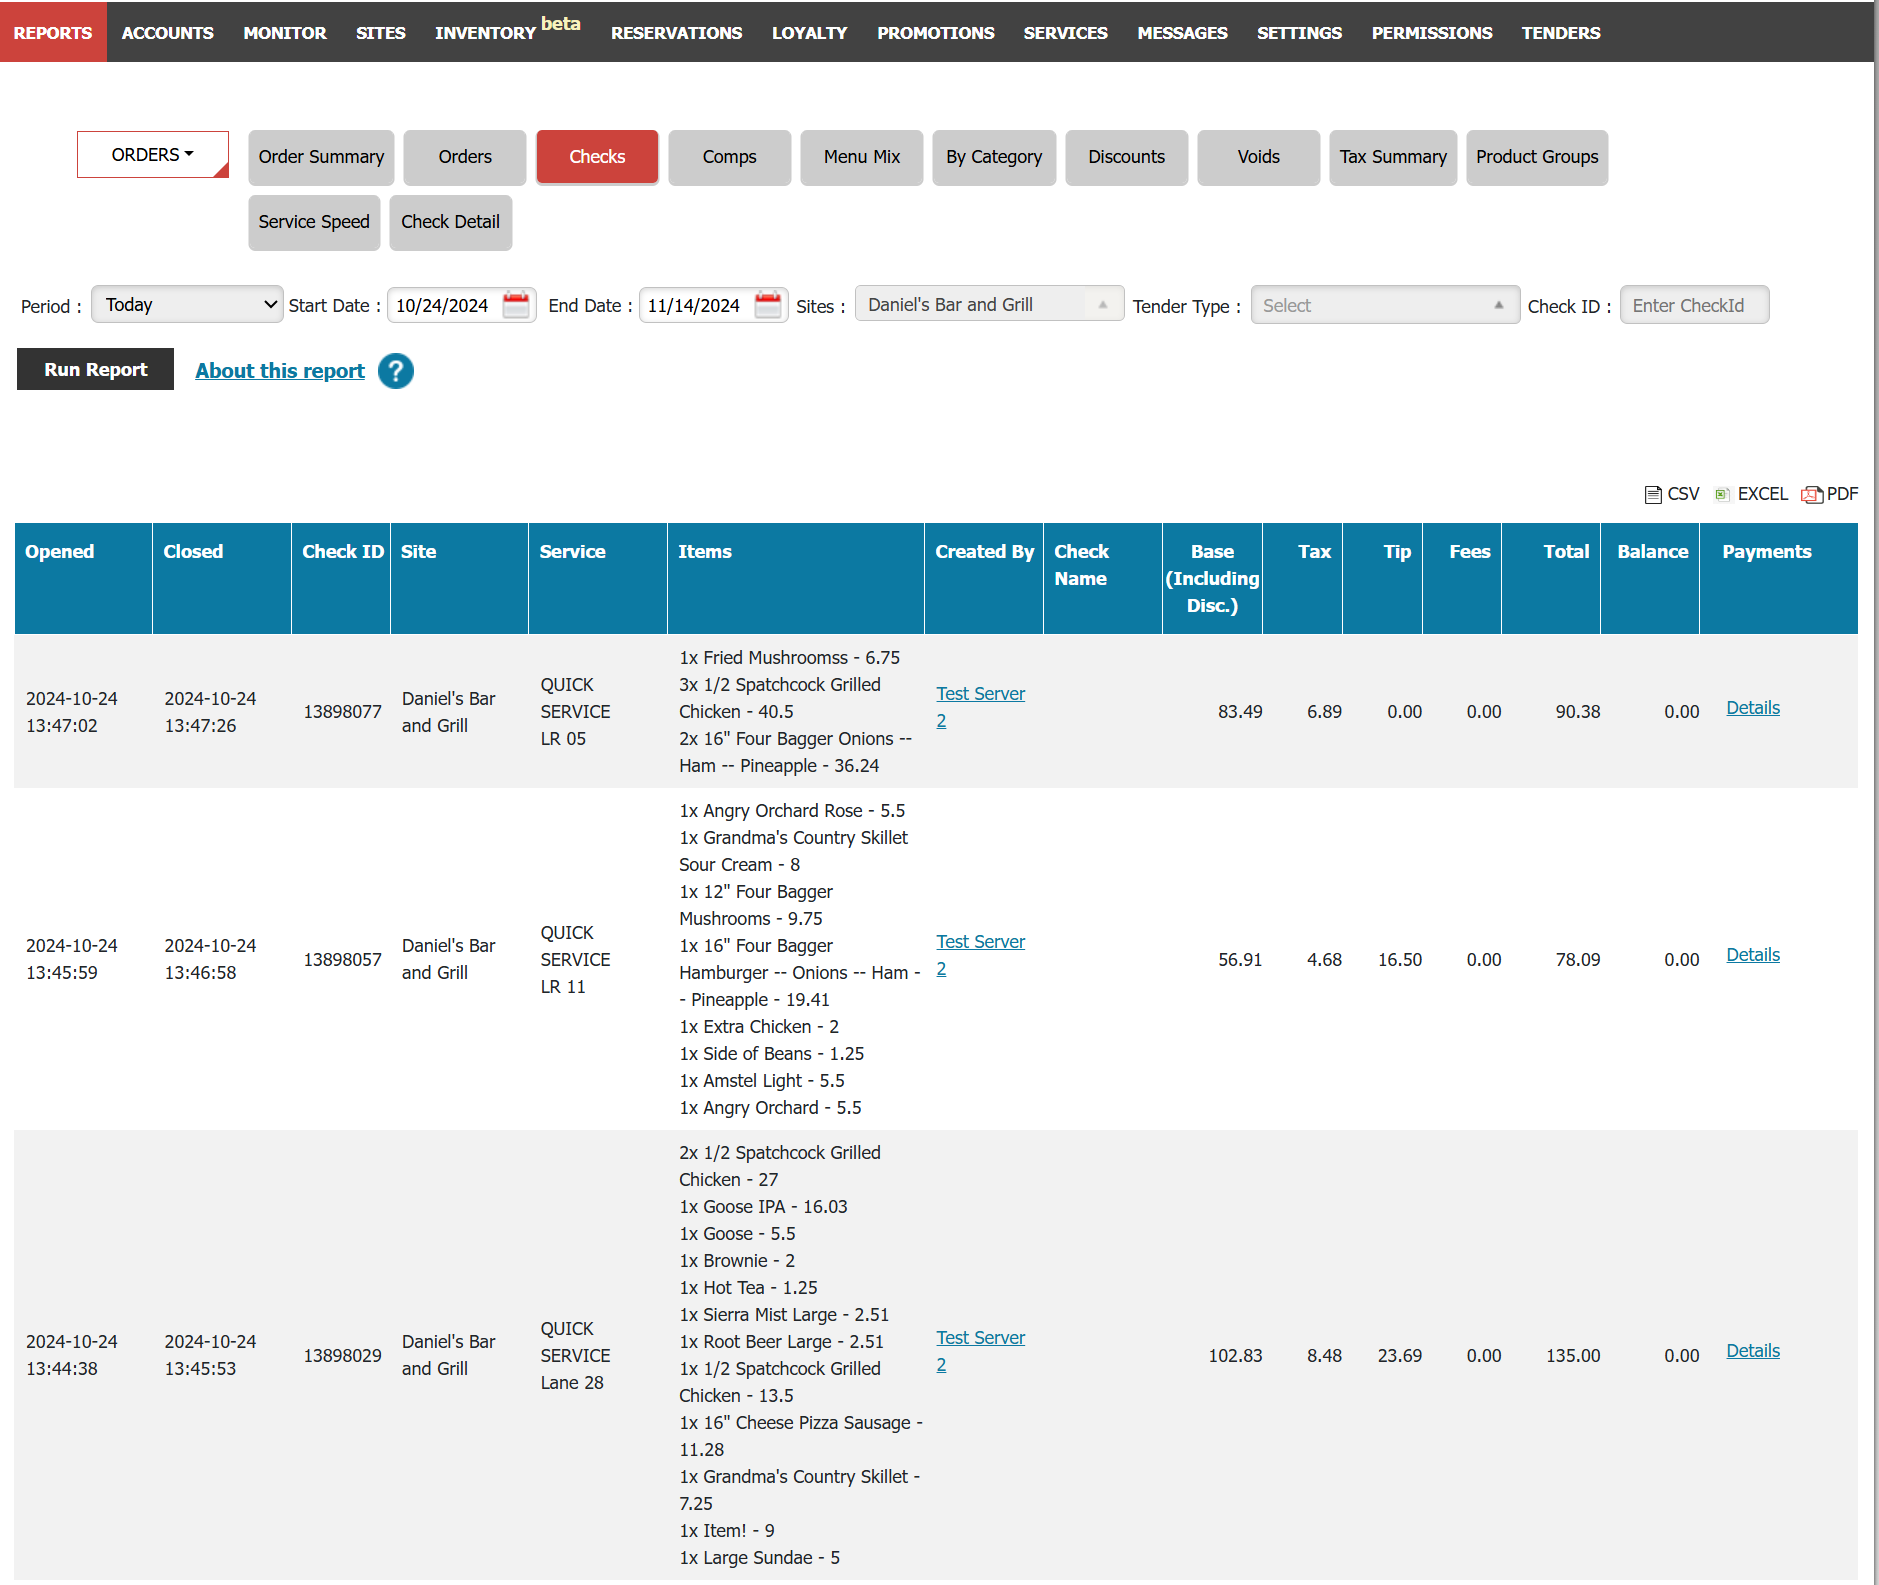Go to the RESERVATIONS menu
The image size is (1879, 1585).
[x=676, y=33]
